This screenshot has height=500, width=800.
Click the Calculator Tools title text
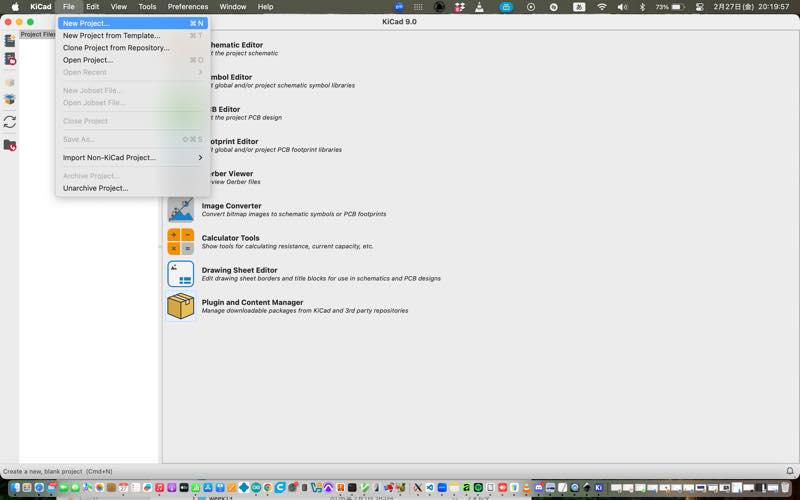coord(231,238)
